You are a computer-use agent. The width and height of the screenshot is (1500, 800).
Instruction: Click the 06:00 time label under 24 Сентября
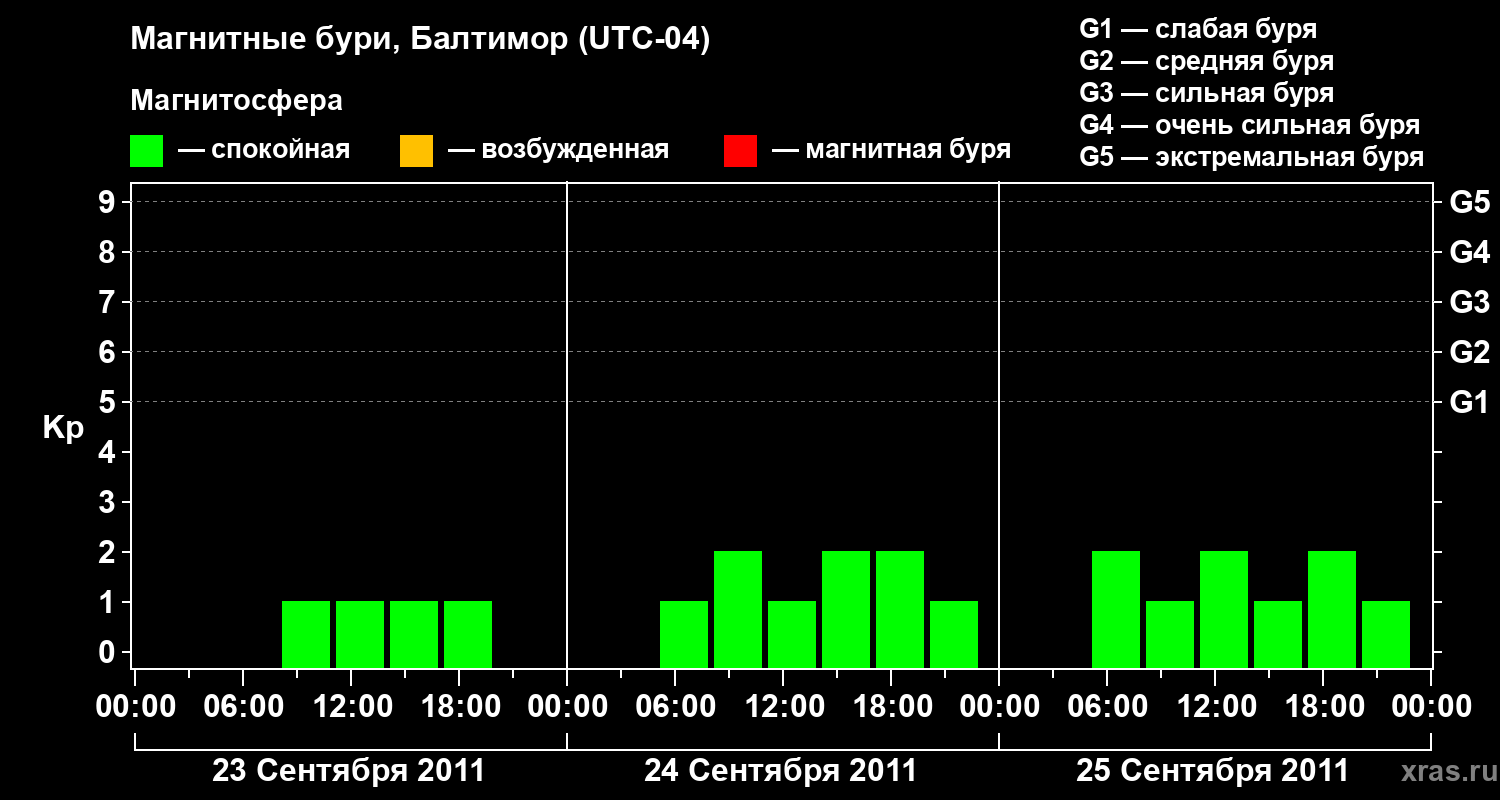click(675, 707)
